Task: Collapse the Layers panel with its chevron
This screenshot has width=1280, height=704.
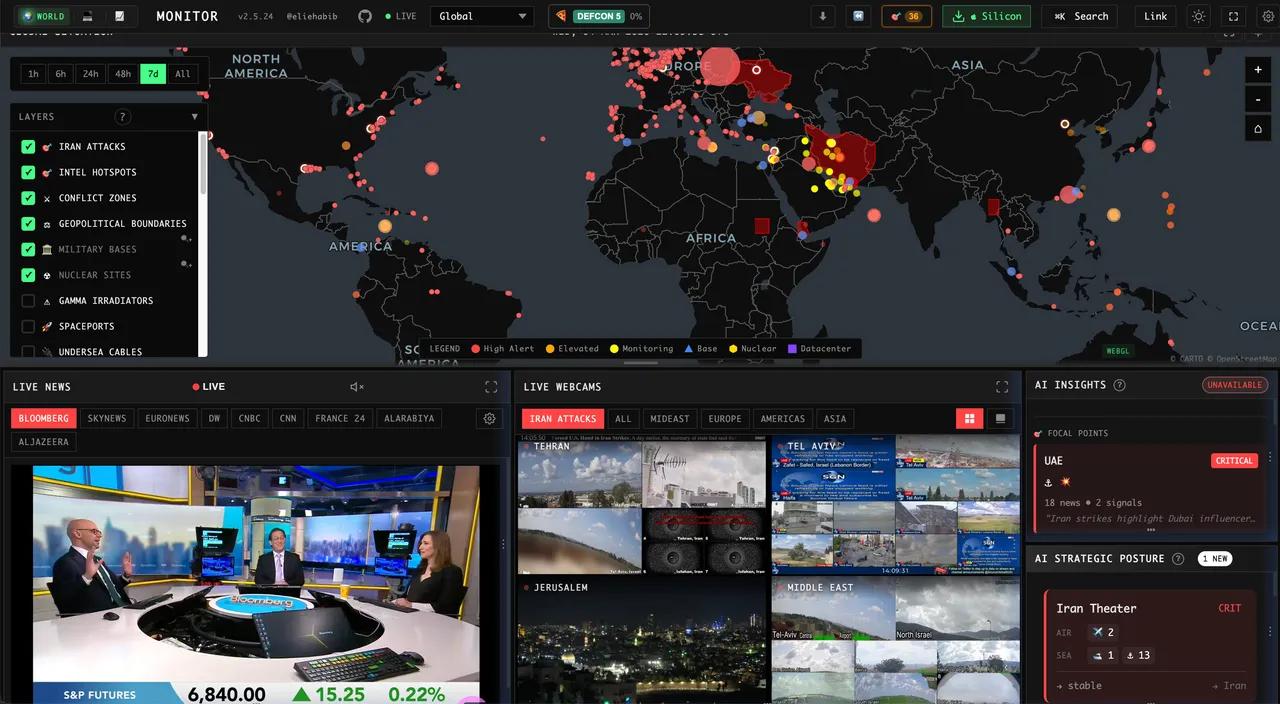Action: coord(194,116)
